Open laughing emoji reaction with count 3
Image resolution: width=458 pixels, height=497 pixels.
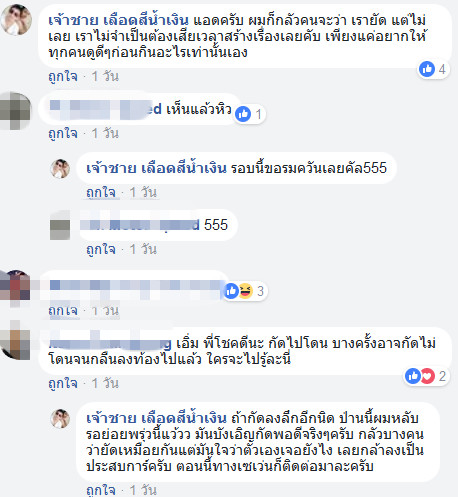click(245, 291)
